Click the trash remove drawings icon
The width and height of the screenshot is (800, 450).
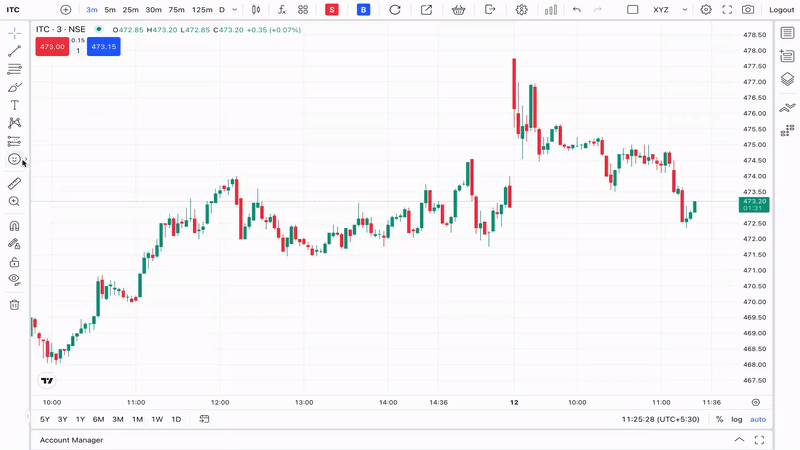(x=14, y=305)
